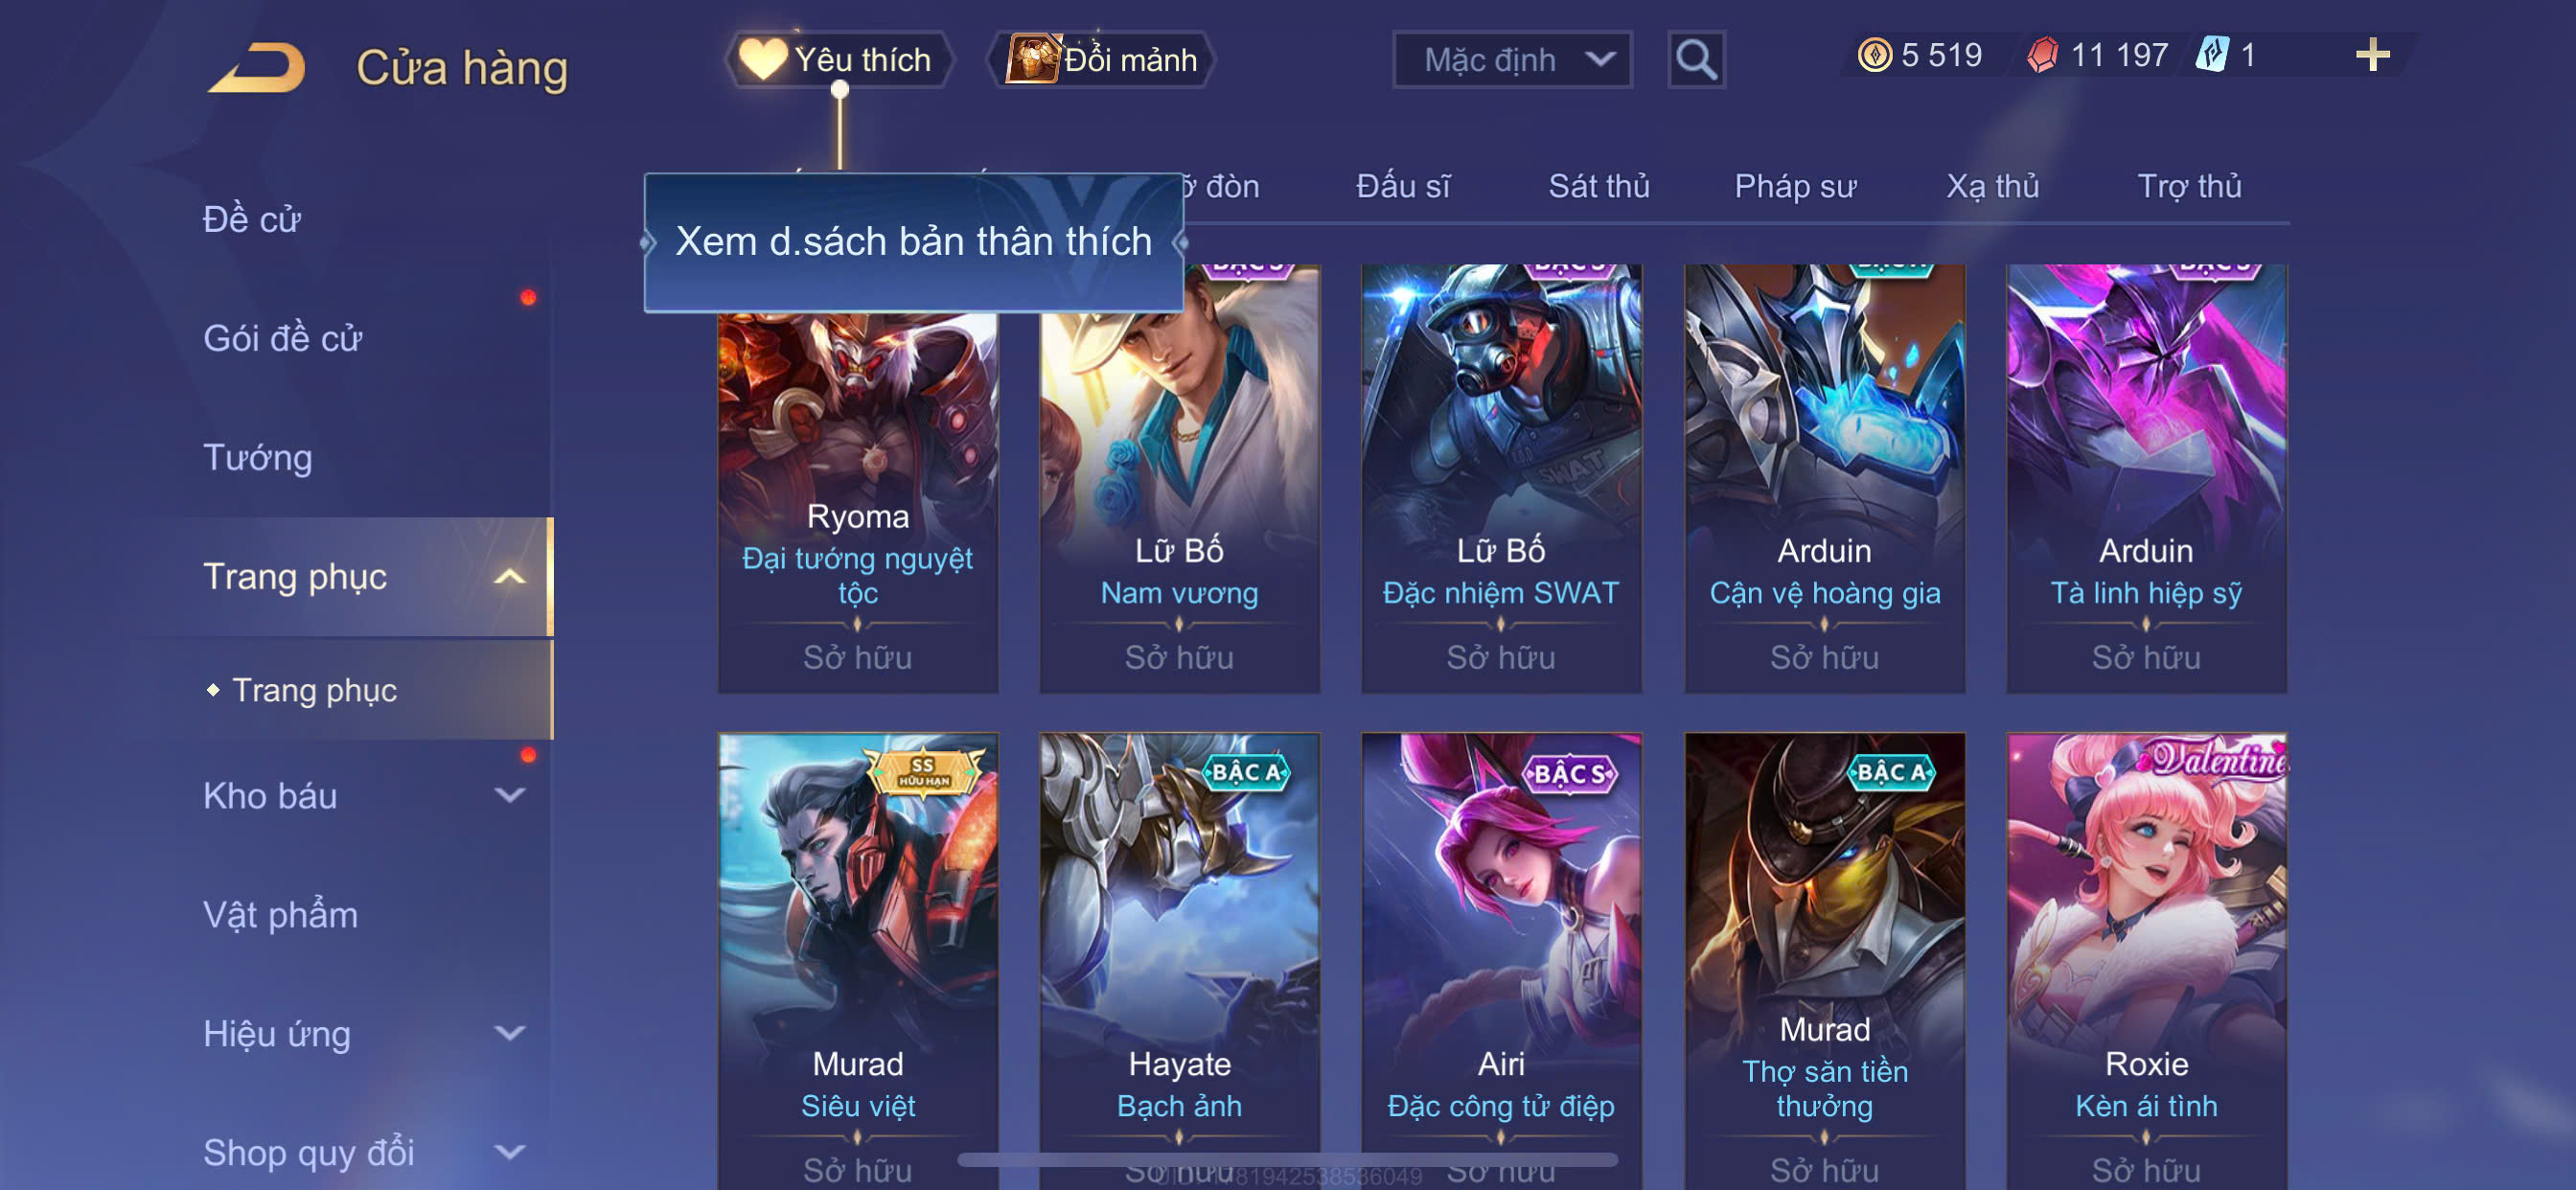This screenshot has width=2576, height=1190.
Task: Select the Murad Siêu việt skin card
Action: coord(857,961)
